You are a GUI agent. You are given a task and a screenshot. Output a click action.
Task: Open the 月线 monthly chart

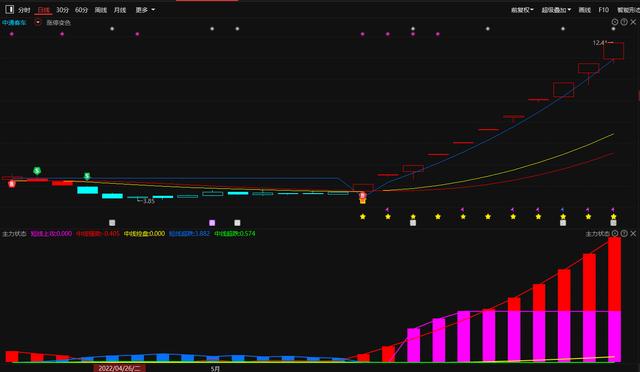point(120,10)
